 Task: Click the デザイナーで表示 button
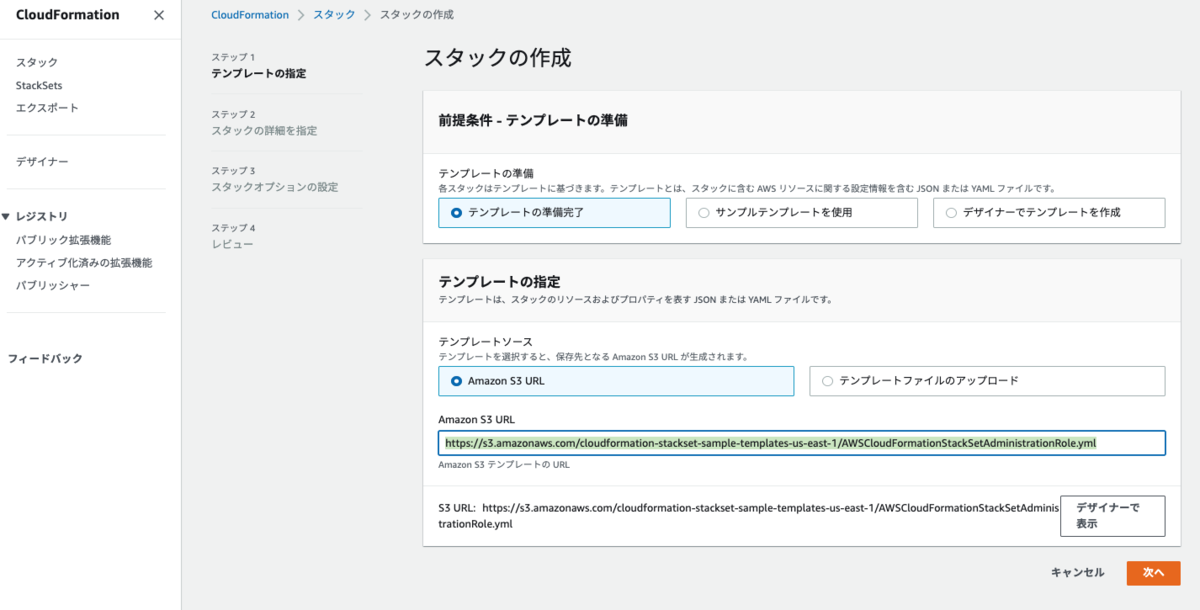(x=1113, y=515)
